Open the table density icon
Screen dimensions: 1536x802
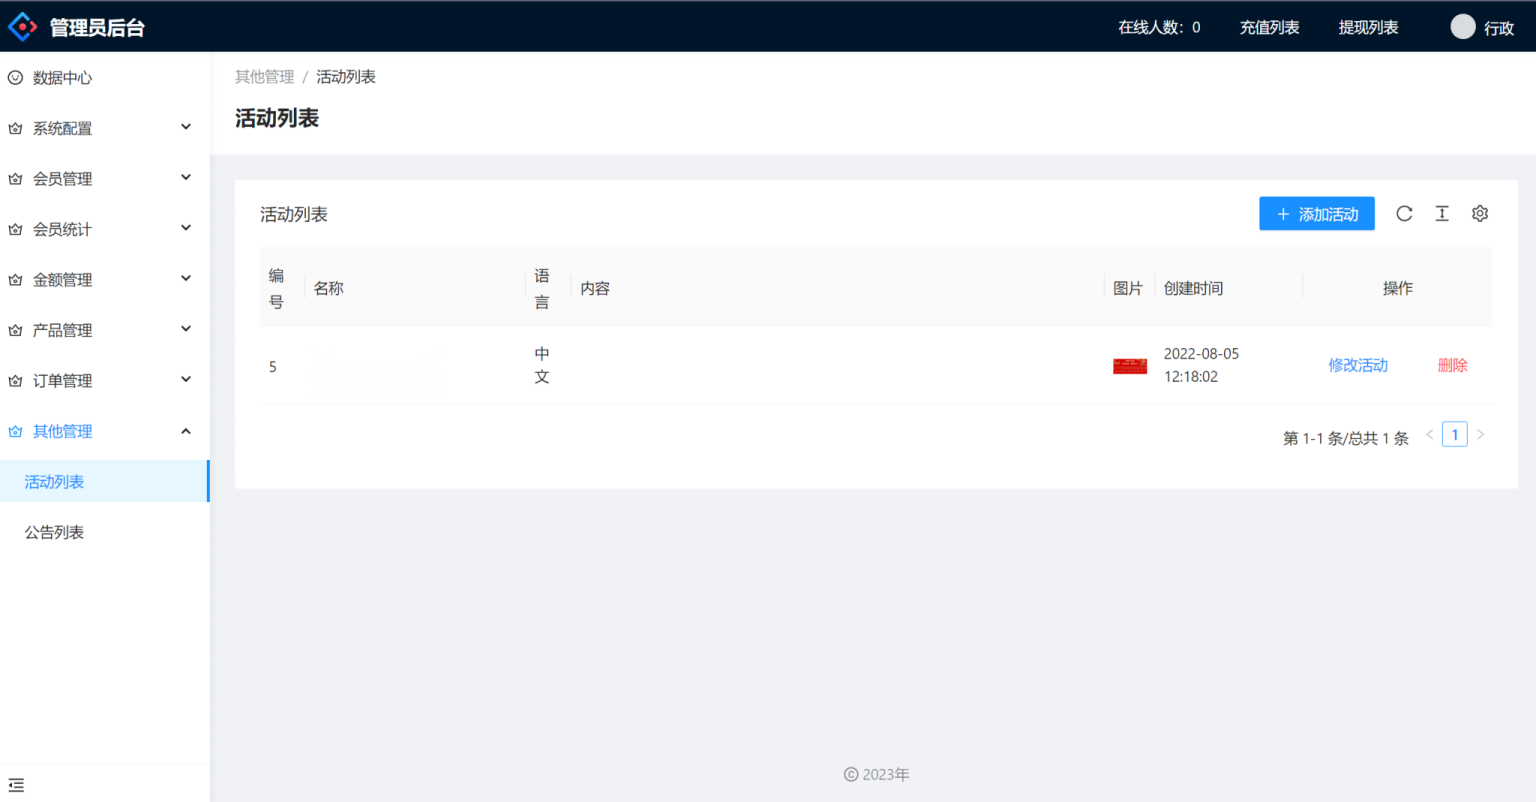[1442, 214]
